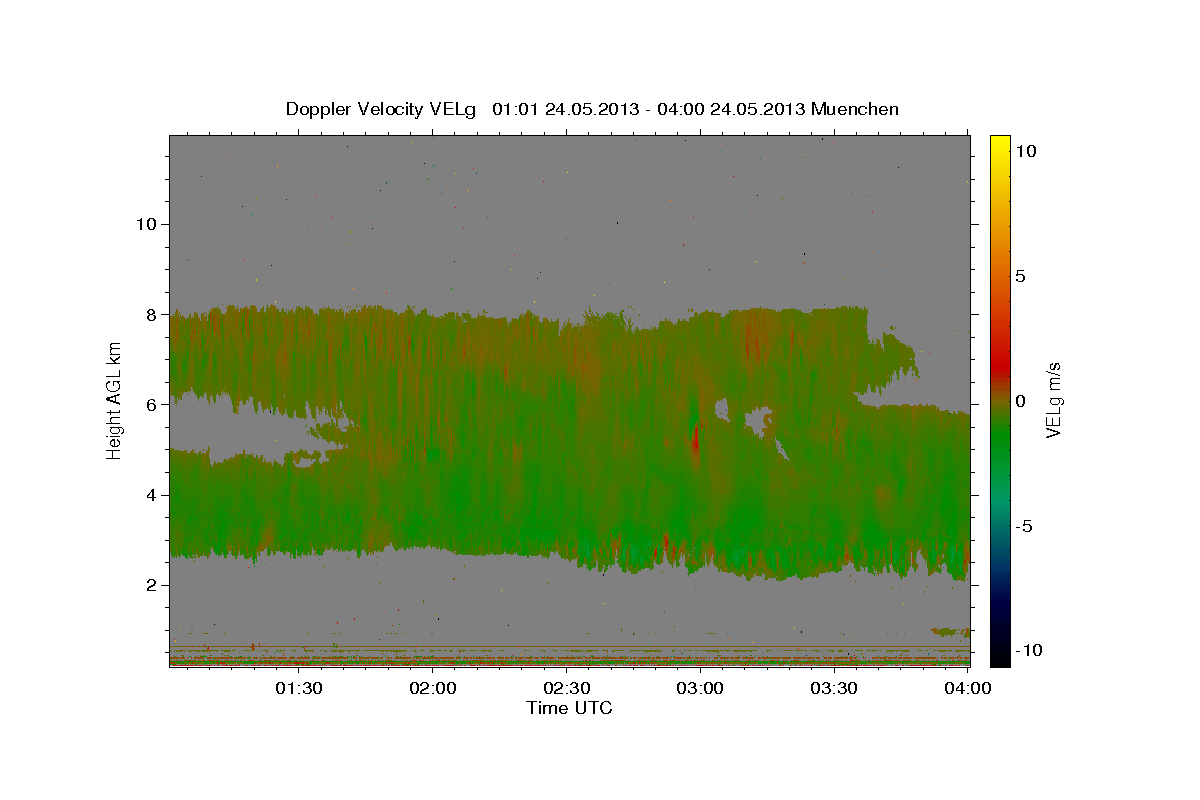Select the 'Height AGL km' axis label
The height and width of the screenshot is (800, 1200).
[114, 400]
